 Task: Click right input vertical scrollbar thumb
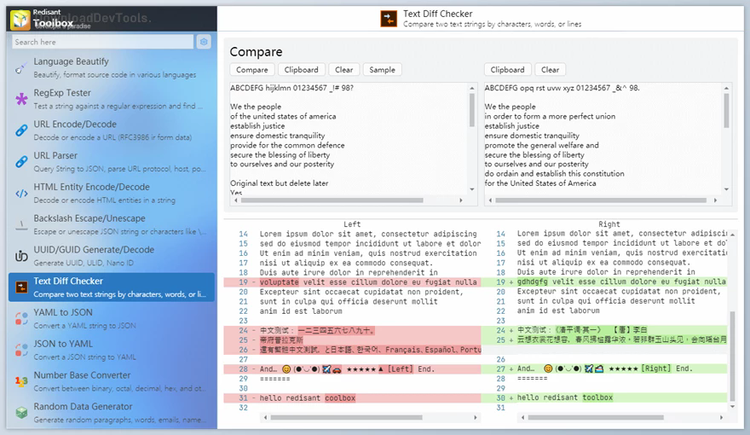(727, 111)
